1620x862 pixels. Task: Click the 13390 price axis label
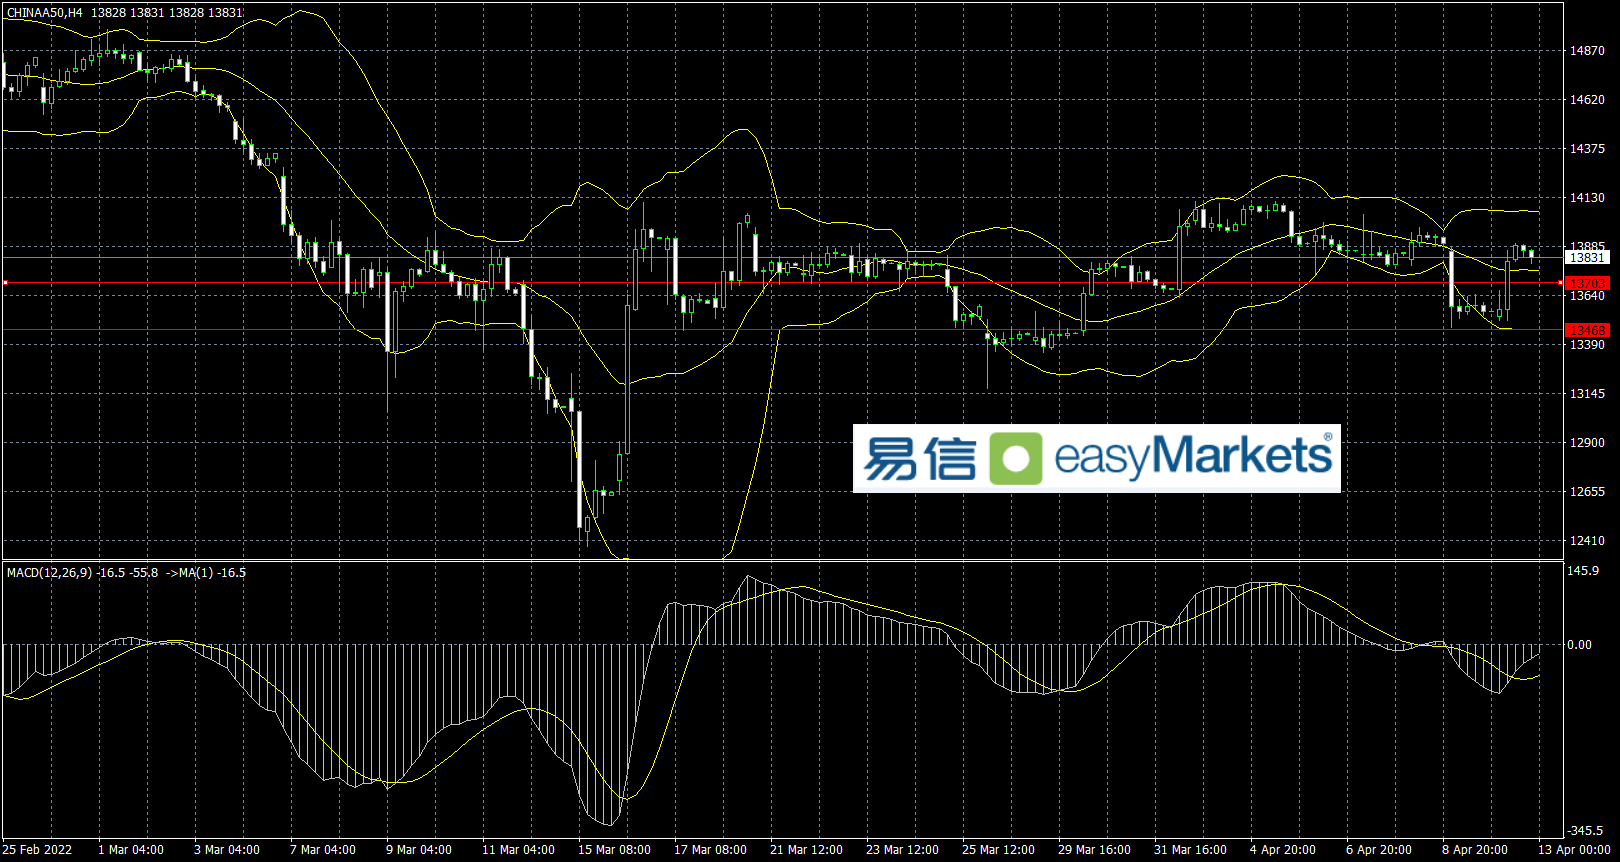pos(1587,345)
